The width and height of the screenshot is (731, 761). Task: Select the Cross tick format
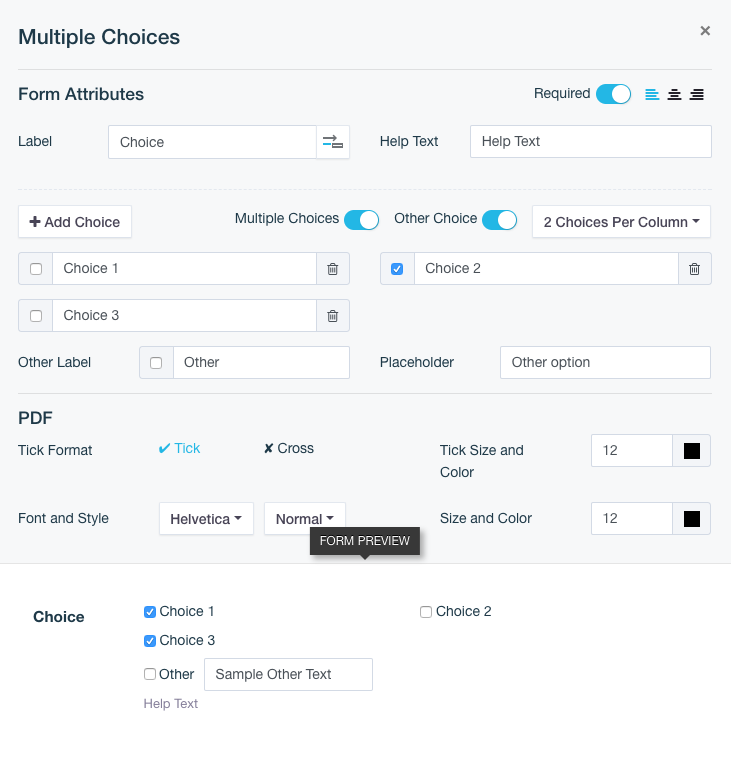289,449
